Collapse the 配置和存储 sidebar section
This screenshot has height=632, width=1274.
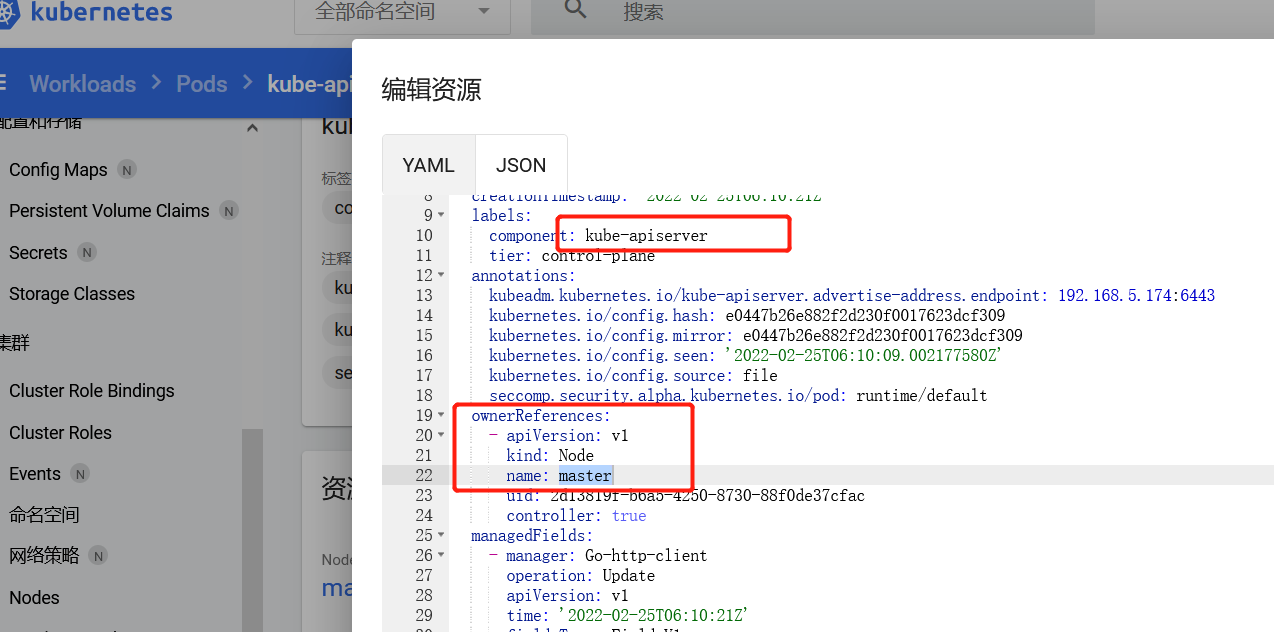252,127
